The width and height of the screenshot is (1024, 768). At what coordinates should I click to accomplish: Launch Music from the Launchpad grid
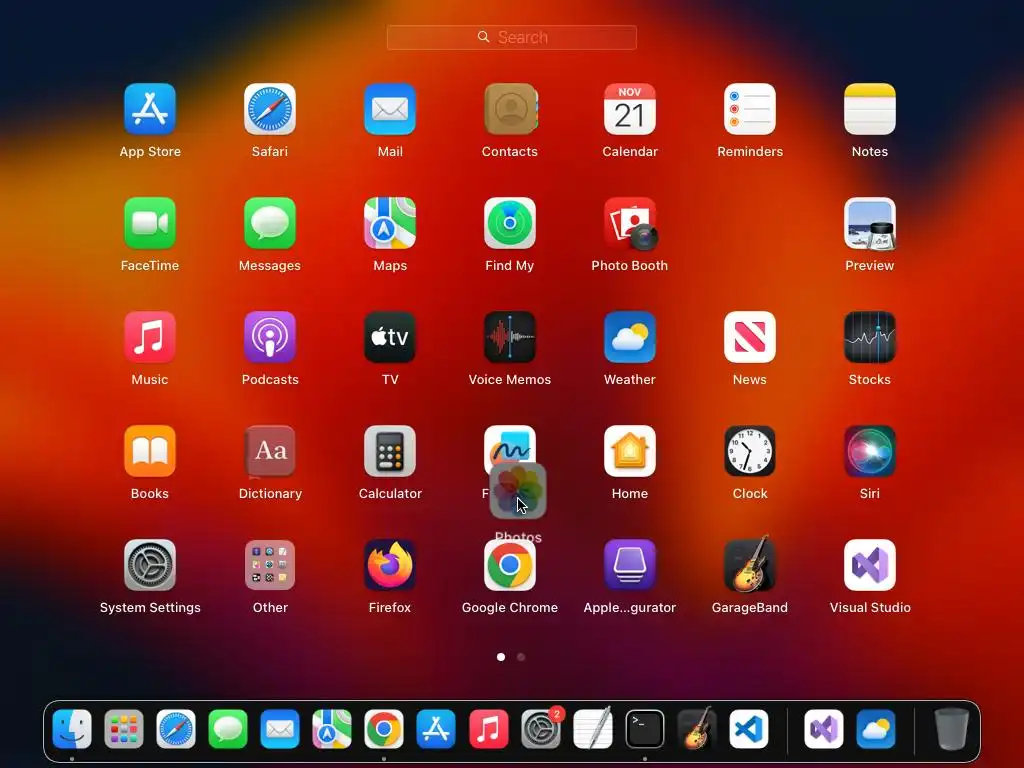[x=150, y=337]
